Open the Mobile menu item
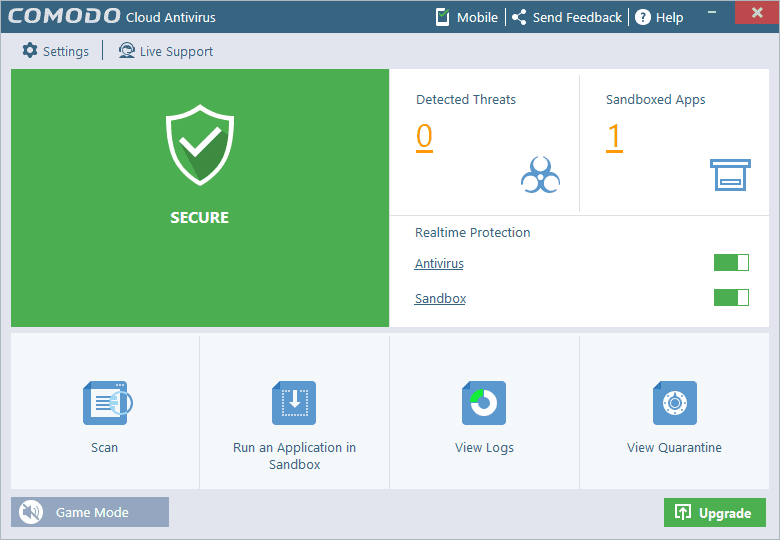 pos(467,17)
